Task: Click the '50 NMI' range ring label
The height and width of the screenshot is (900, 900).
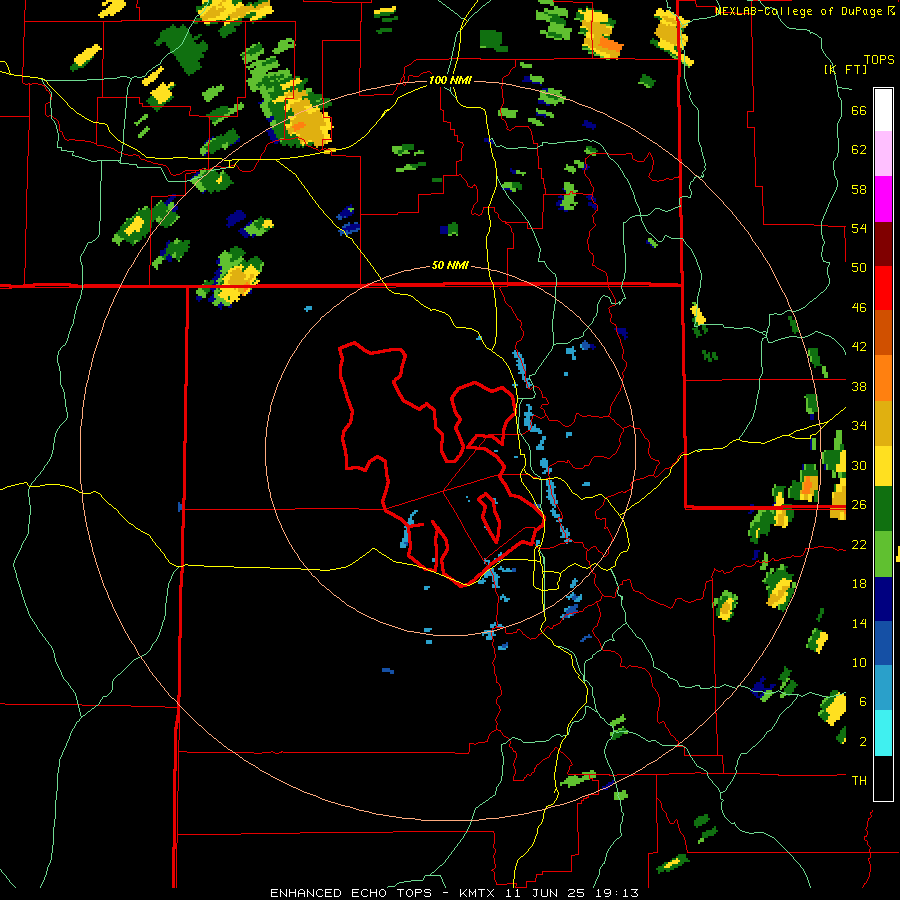Action: pyautogui.click(x=450, y=266)
